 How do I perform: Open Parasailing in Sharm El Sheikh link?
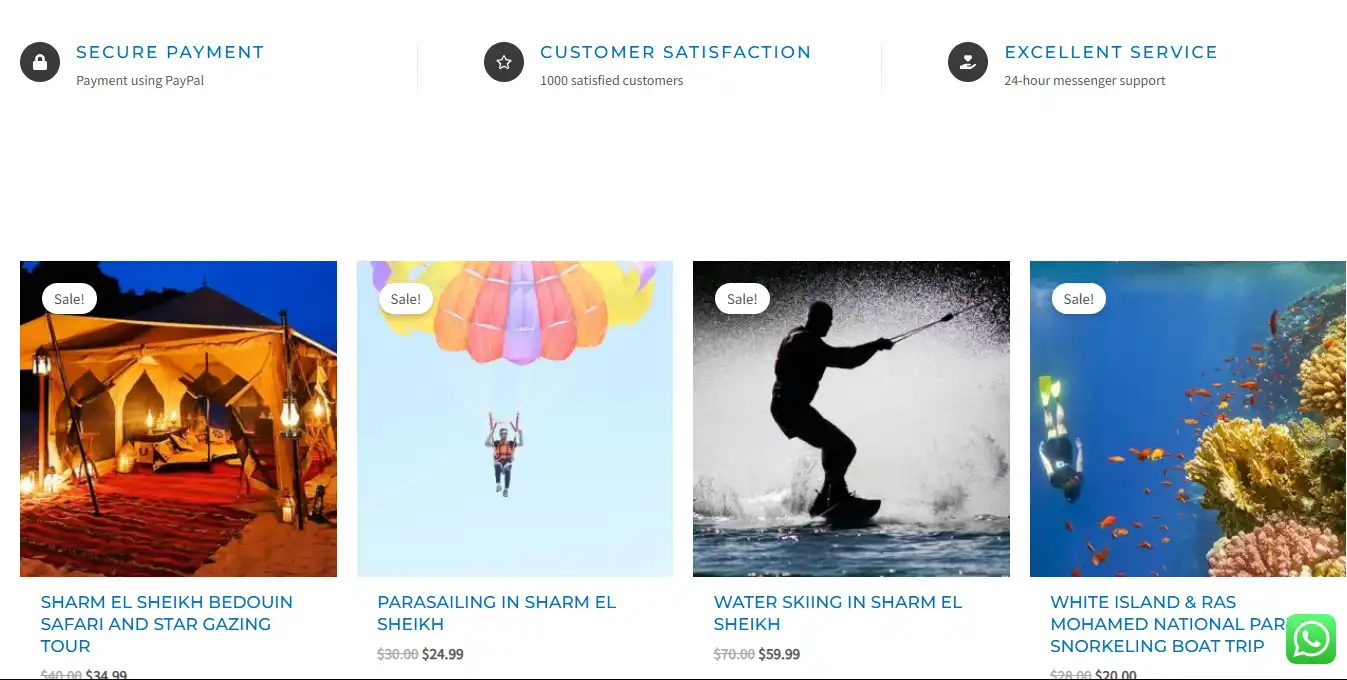pos(497,613)
